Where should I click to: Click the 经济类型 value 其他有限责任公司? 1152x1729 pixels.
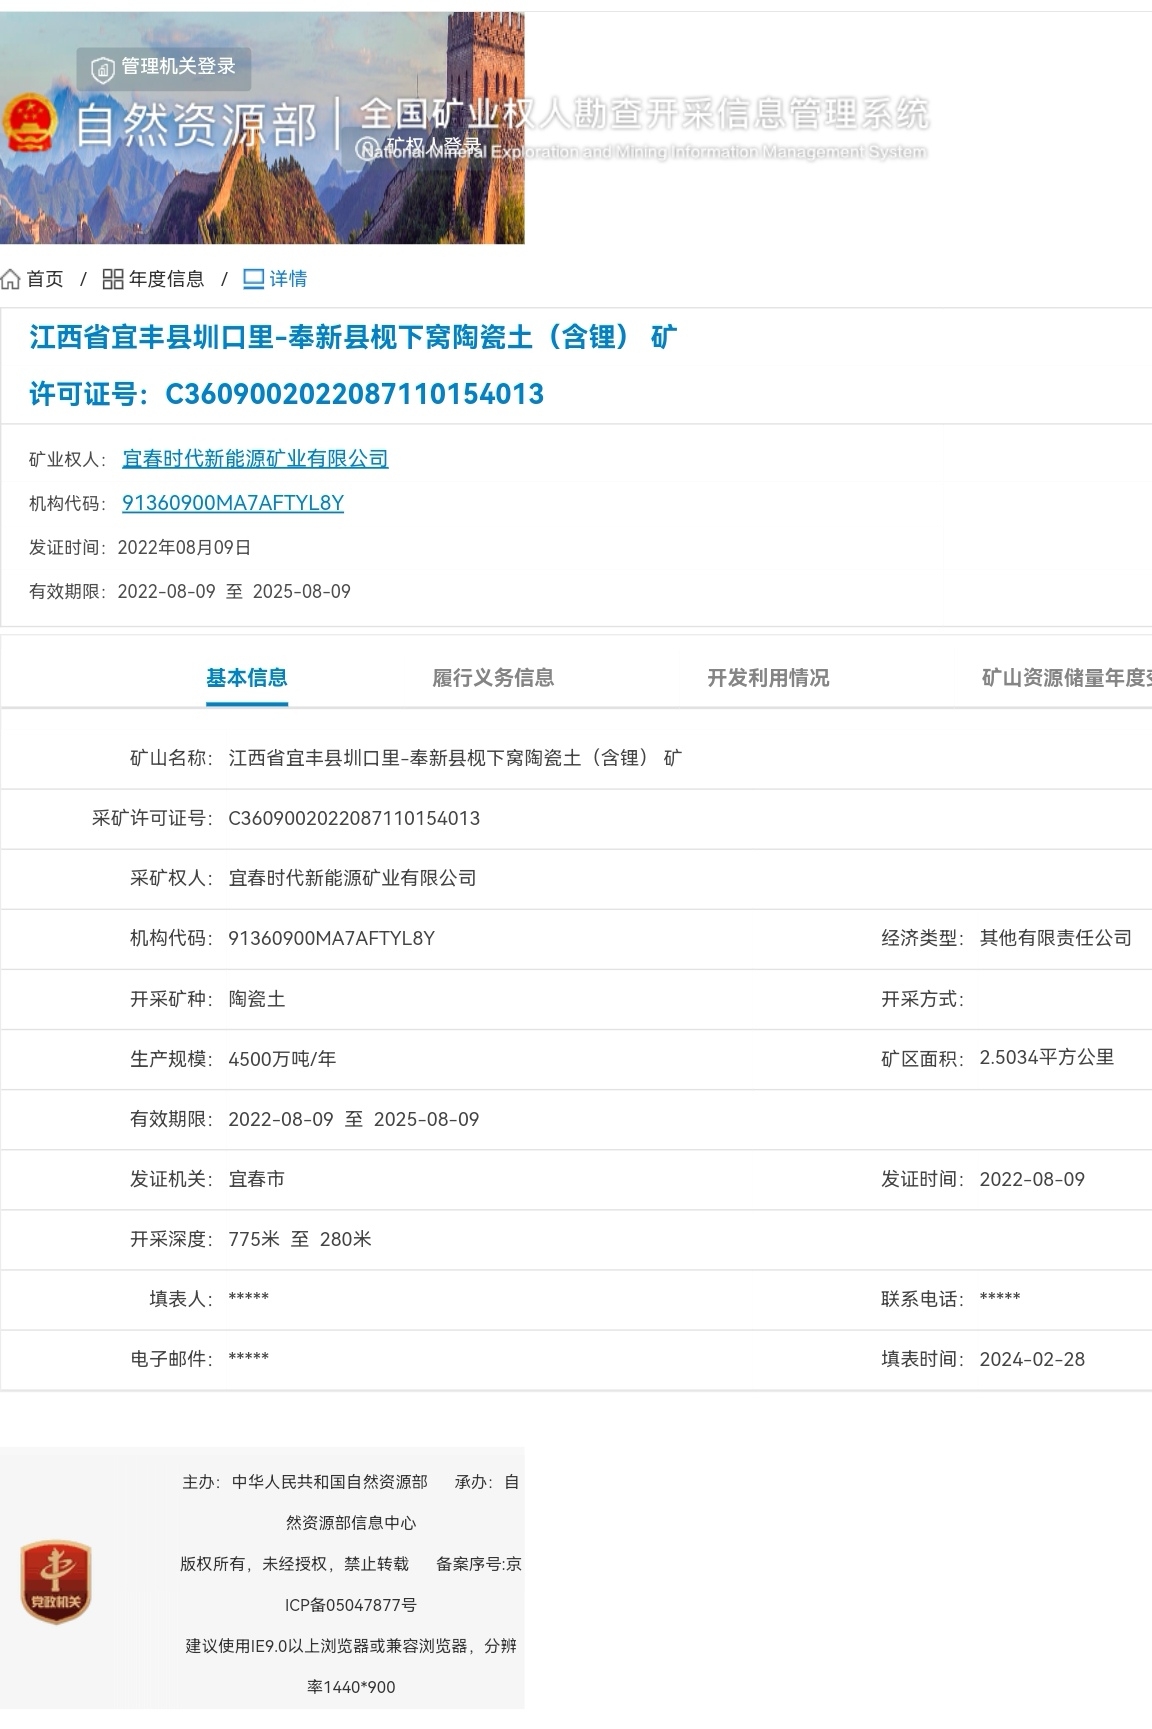1056,938
